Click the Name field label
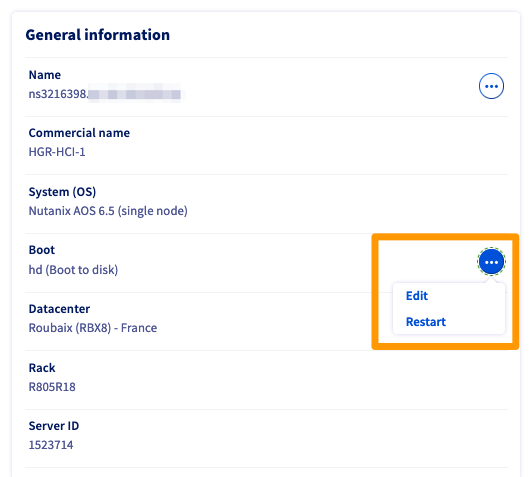This screenshot has height=477, width=532. click(x=45, y=75)
